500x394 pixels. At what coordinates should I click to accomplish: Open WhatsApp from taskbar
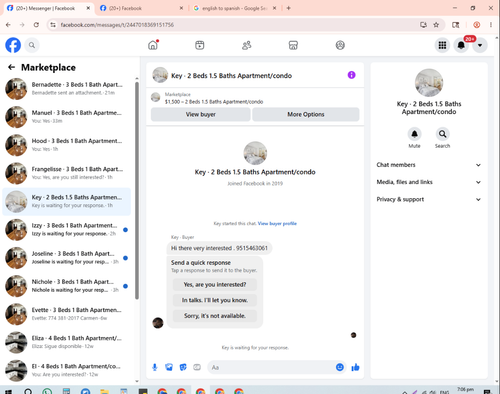click(x=47, y=392)
